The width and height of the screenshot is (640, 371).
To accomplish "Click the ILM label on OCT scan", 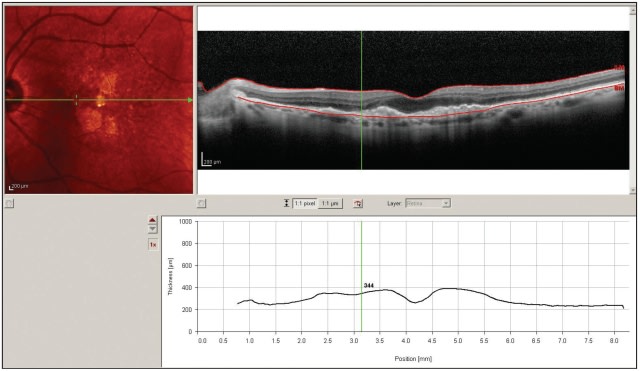I will point(619,68).
